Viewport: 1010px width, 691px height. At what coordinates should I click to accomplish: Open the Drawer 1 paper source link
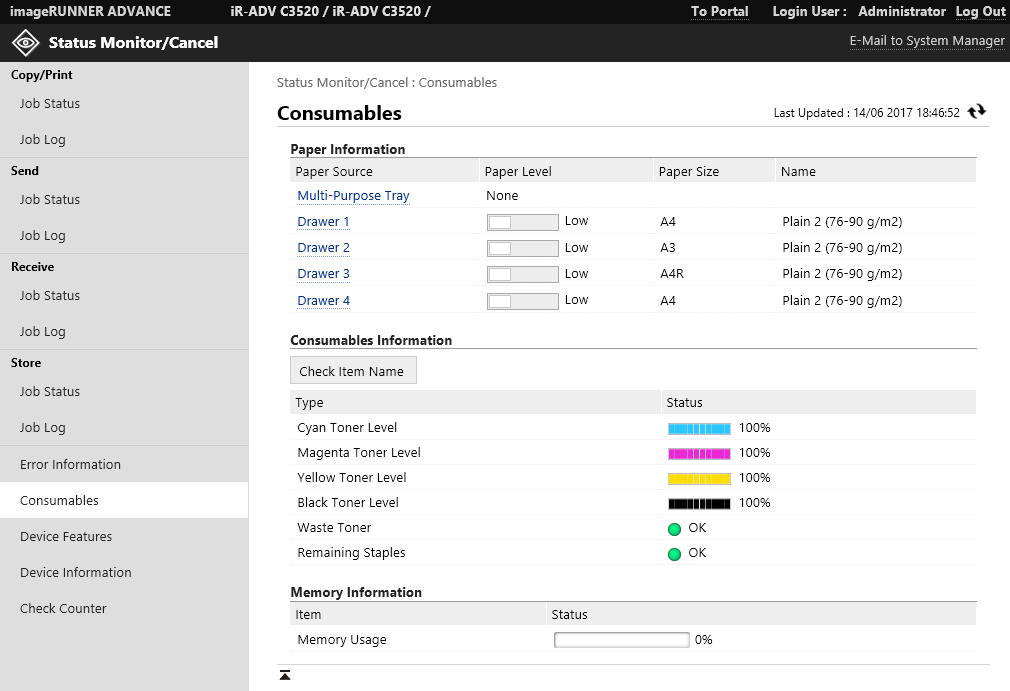(323, 222)
